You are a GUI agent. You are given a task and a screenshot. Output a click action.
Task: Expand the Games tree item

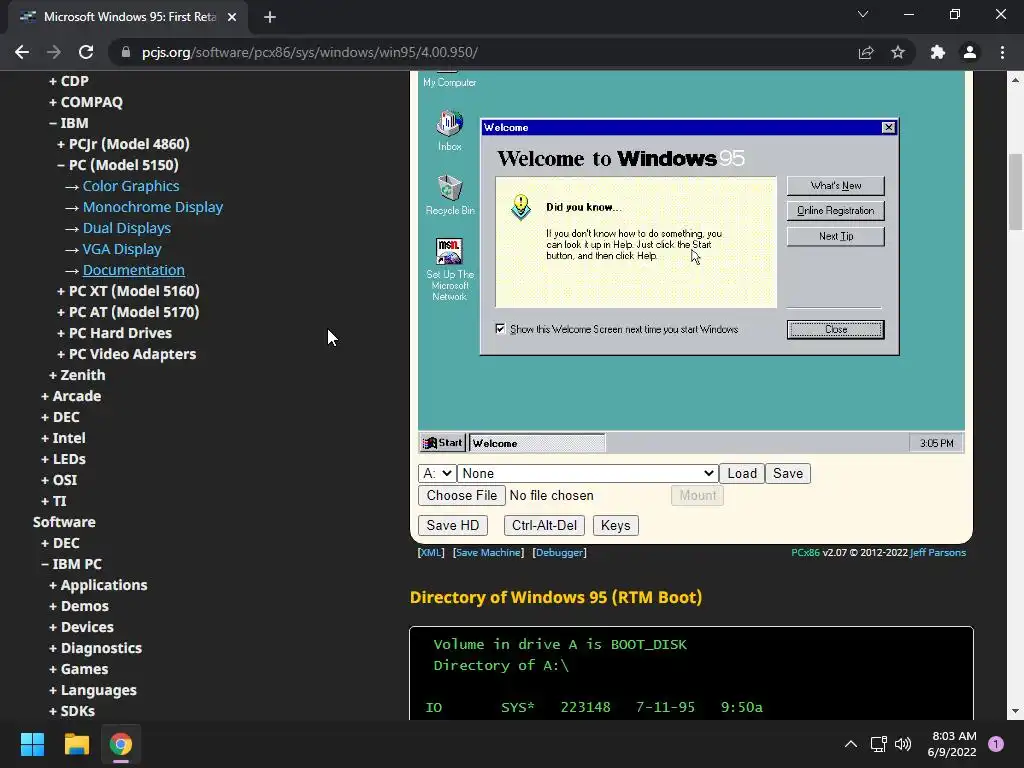click(x=78, y=669)
